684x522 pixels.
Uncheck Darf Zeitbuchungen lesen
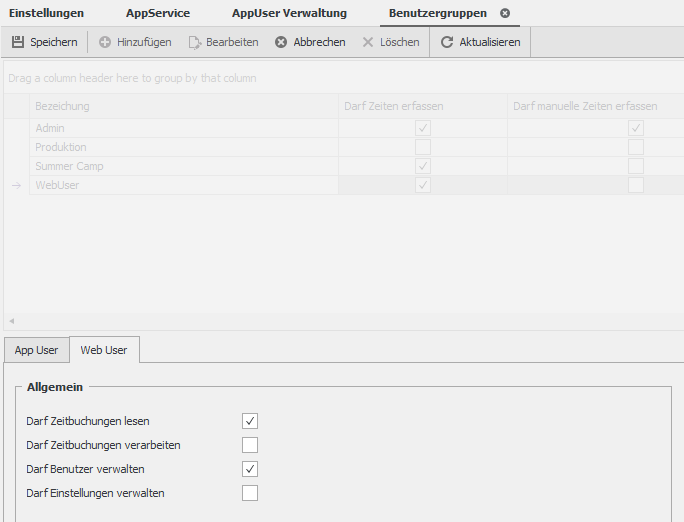click(250, 421)
